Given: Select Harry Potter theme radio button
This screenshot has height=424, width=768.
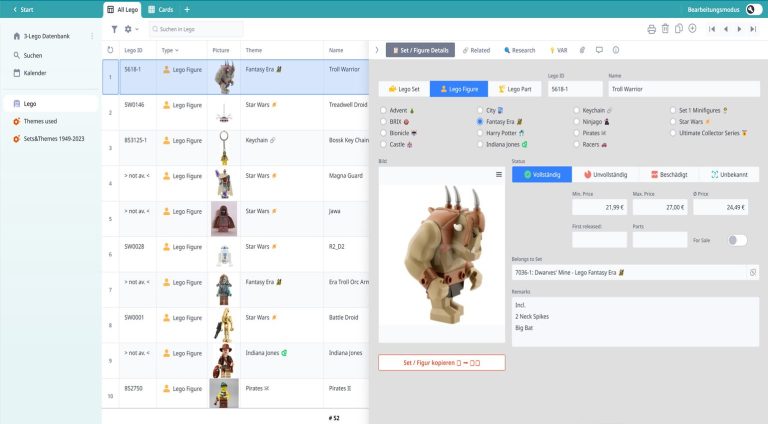Looking at the screenshot, I should [480, 133].
